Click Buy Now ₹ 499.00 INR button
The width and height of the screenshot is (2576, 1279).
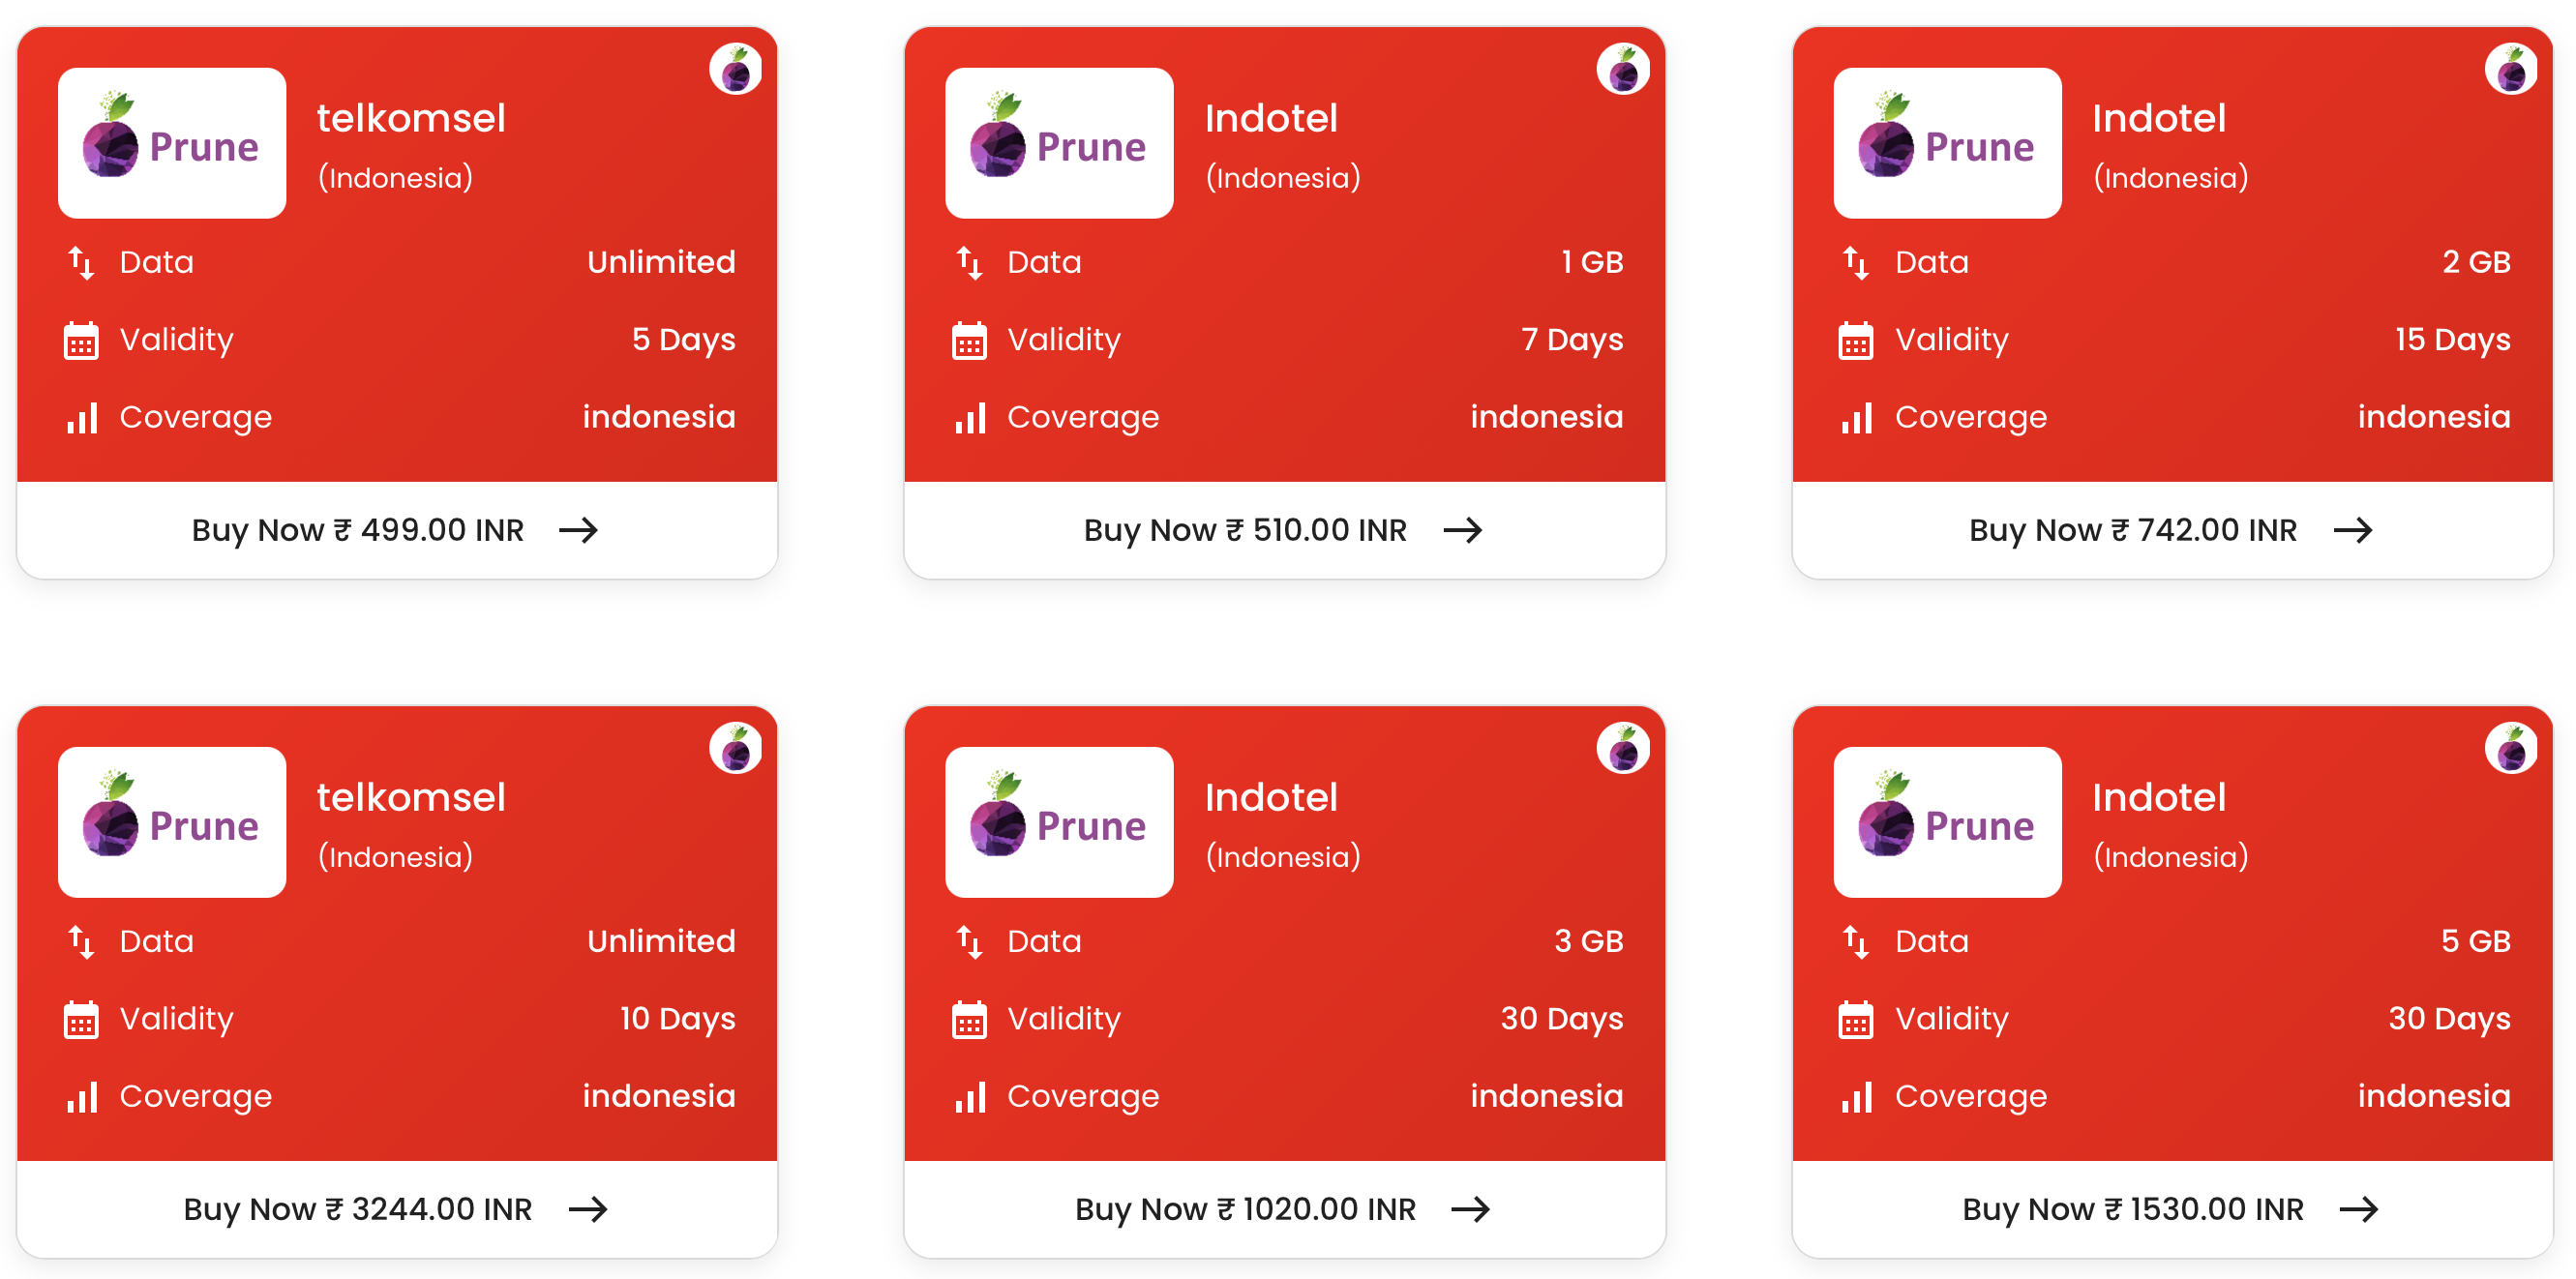[x=396, y=530]
